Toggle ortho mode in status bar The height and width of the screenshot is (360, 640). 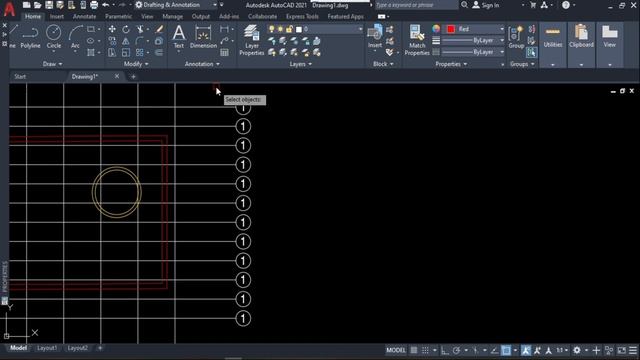point(444,350)
